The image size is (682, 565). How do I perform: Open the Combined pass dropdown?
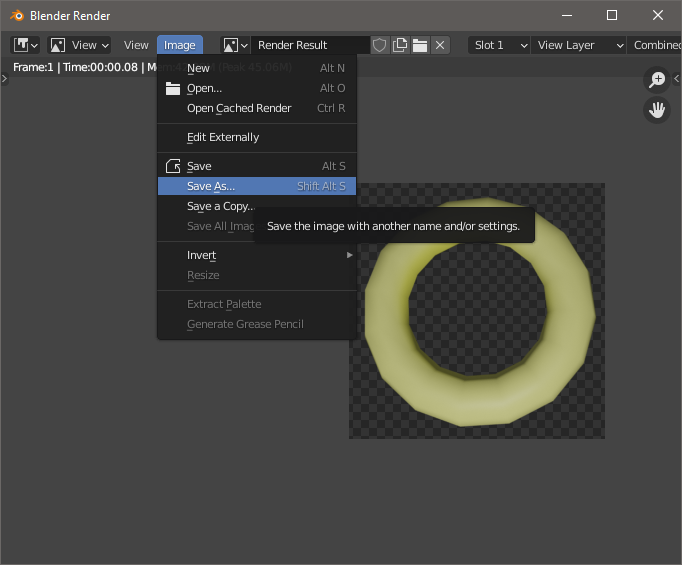[656, 45]
